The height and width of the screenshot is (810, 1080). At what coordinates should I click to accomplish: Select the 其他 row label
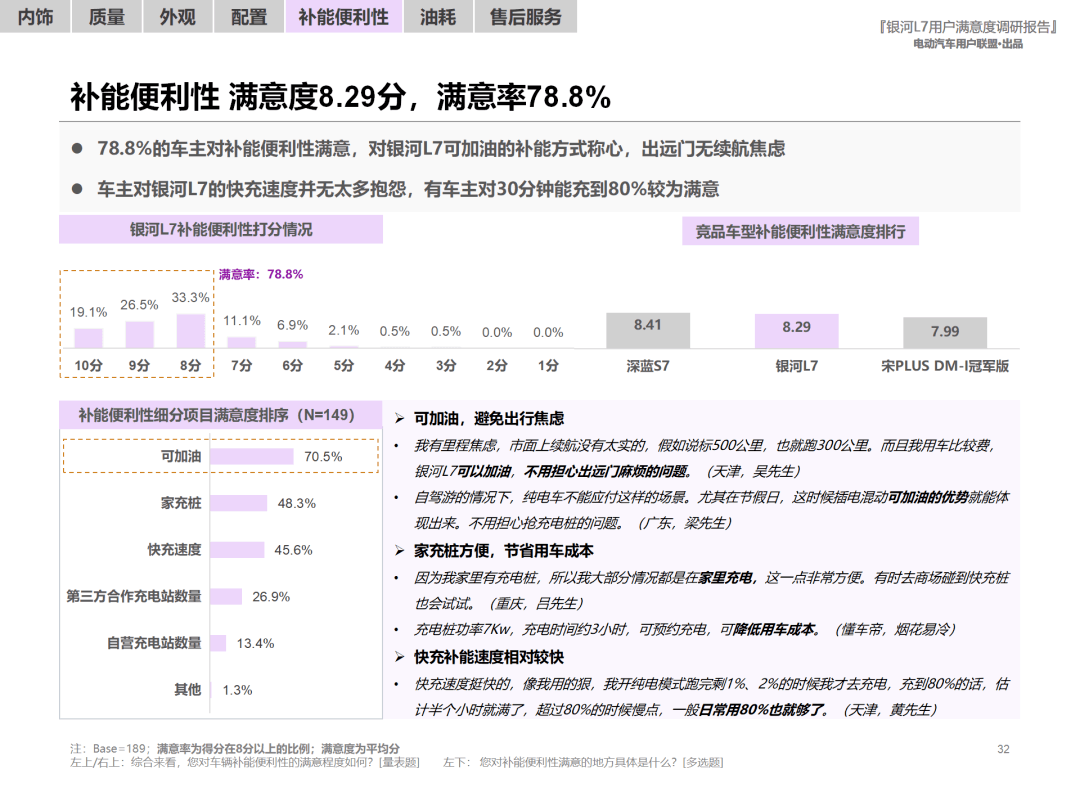coord(188,689)
